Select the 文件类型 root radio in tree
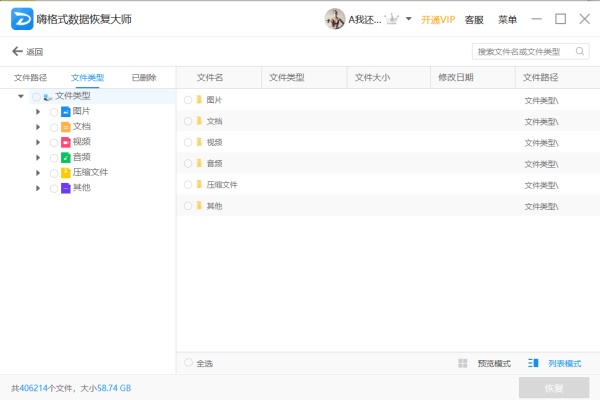This screenshot has width=600, height=400. [36, 97]
